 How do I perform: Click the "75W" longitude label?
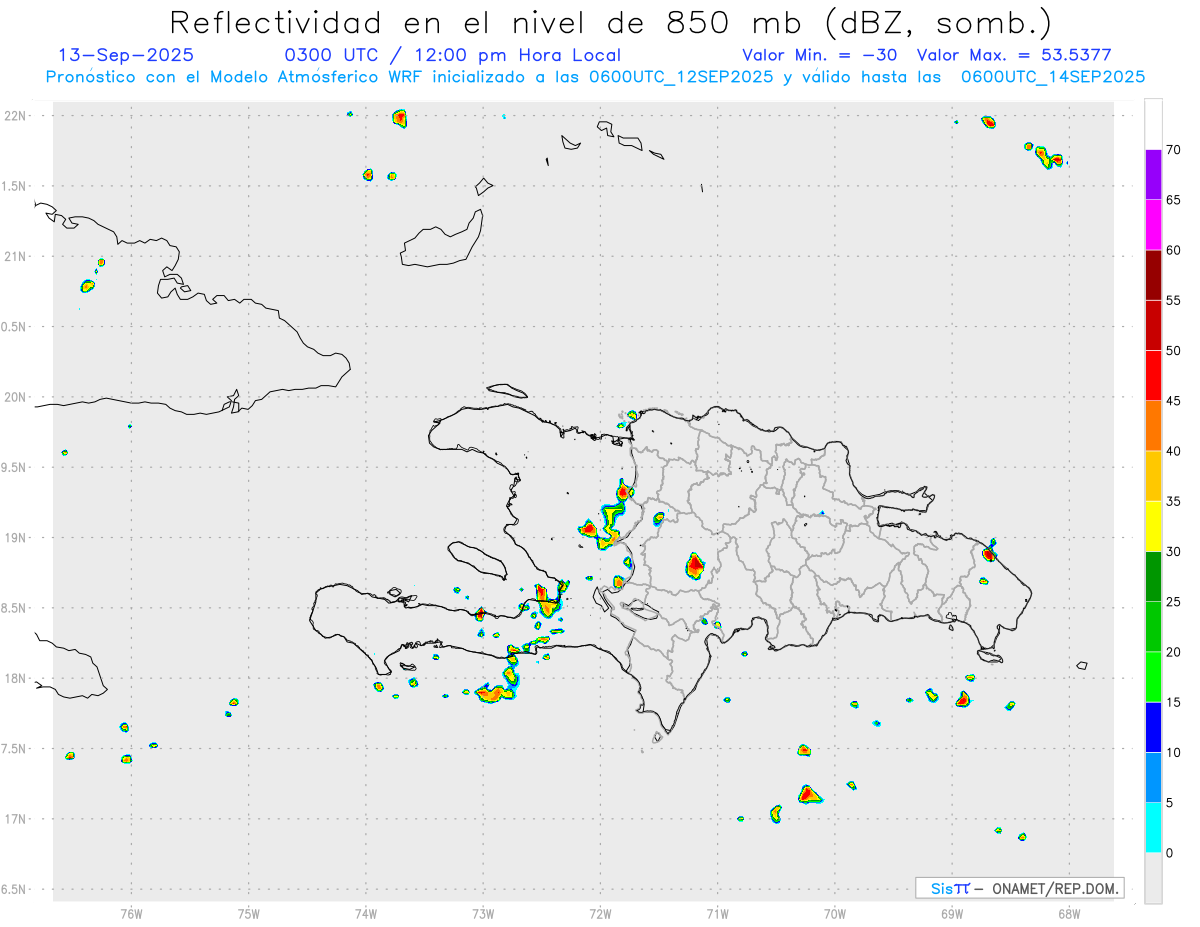click(x=249, y=913)
